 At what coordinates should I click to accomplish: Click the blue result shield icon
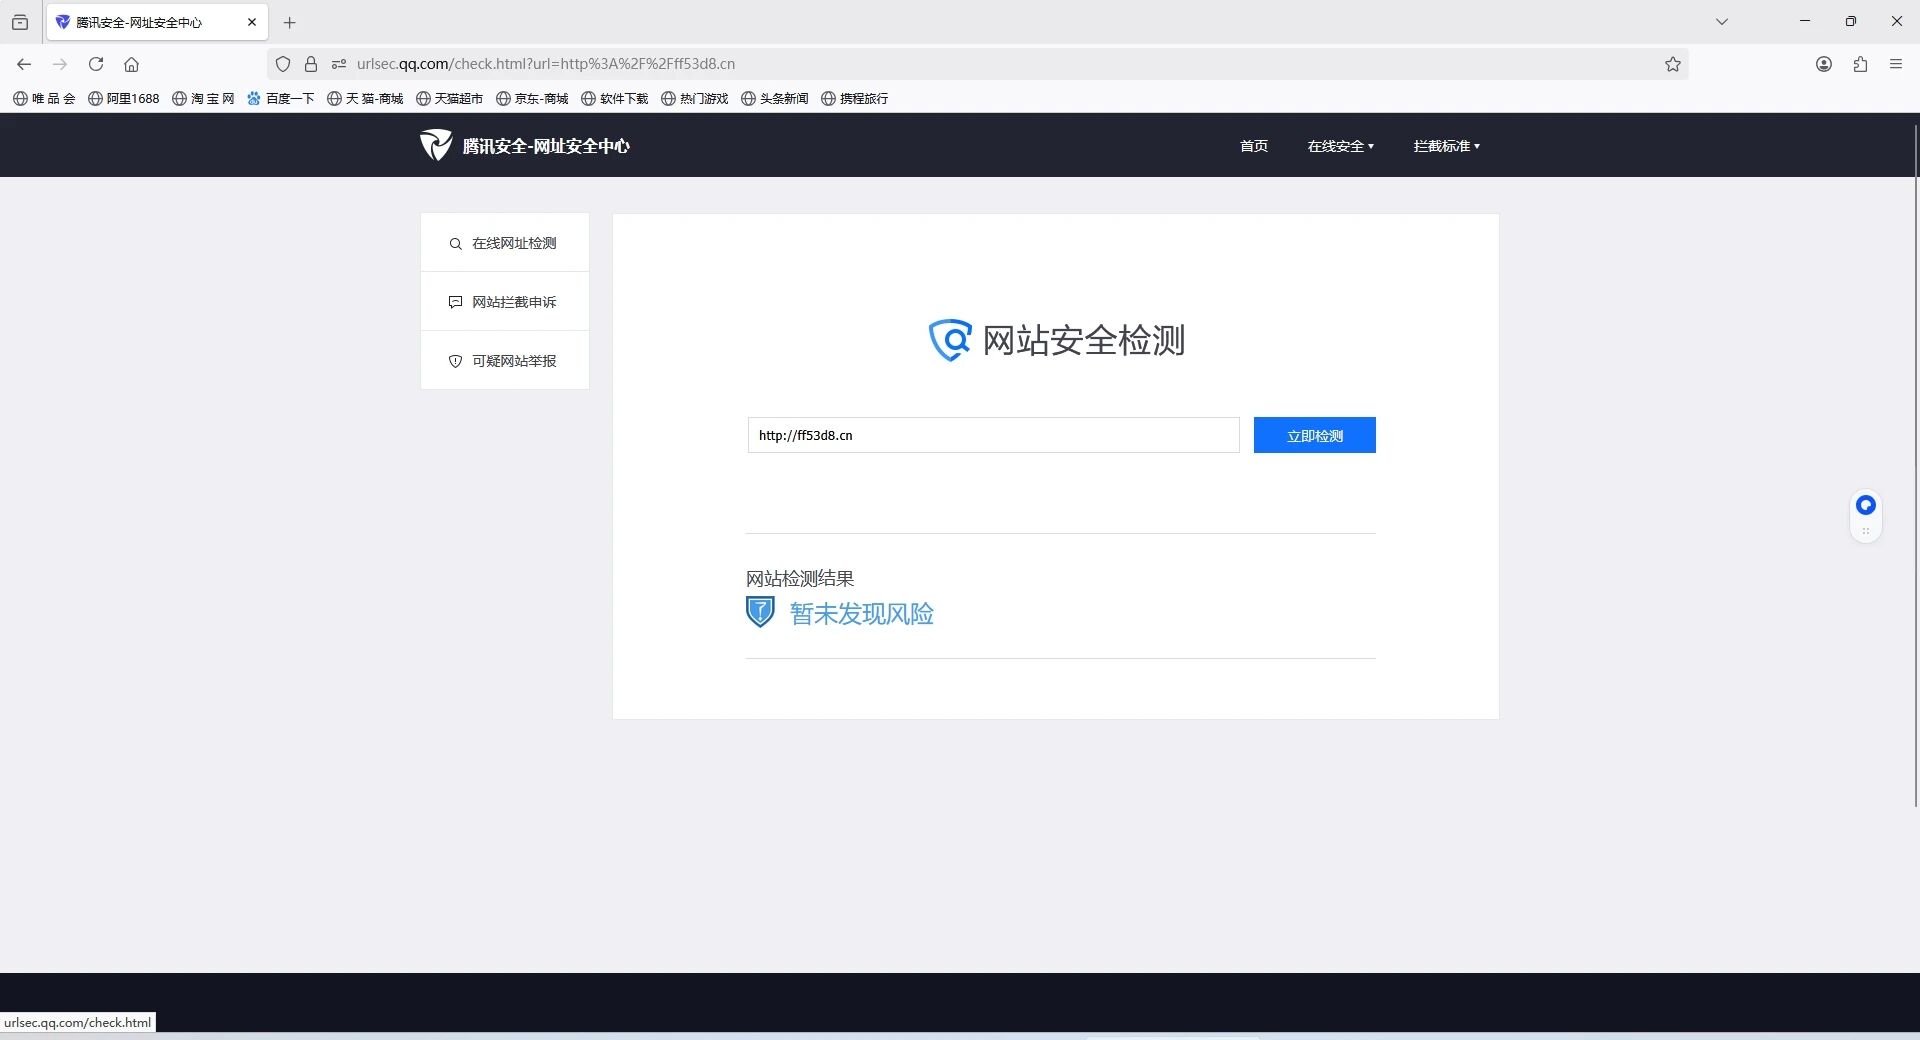click(760, 612)
